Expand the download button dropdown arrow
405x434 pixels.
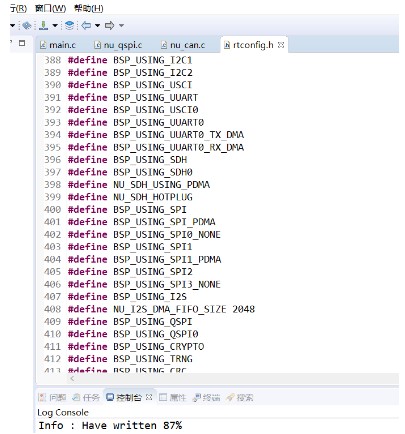[55, 25]
